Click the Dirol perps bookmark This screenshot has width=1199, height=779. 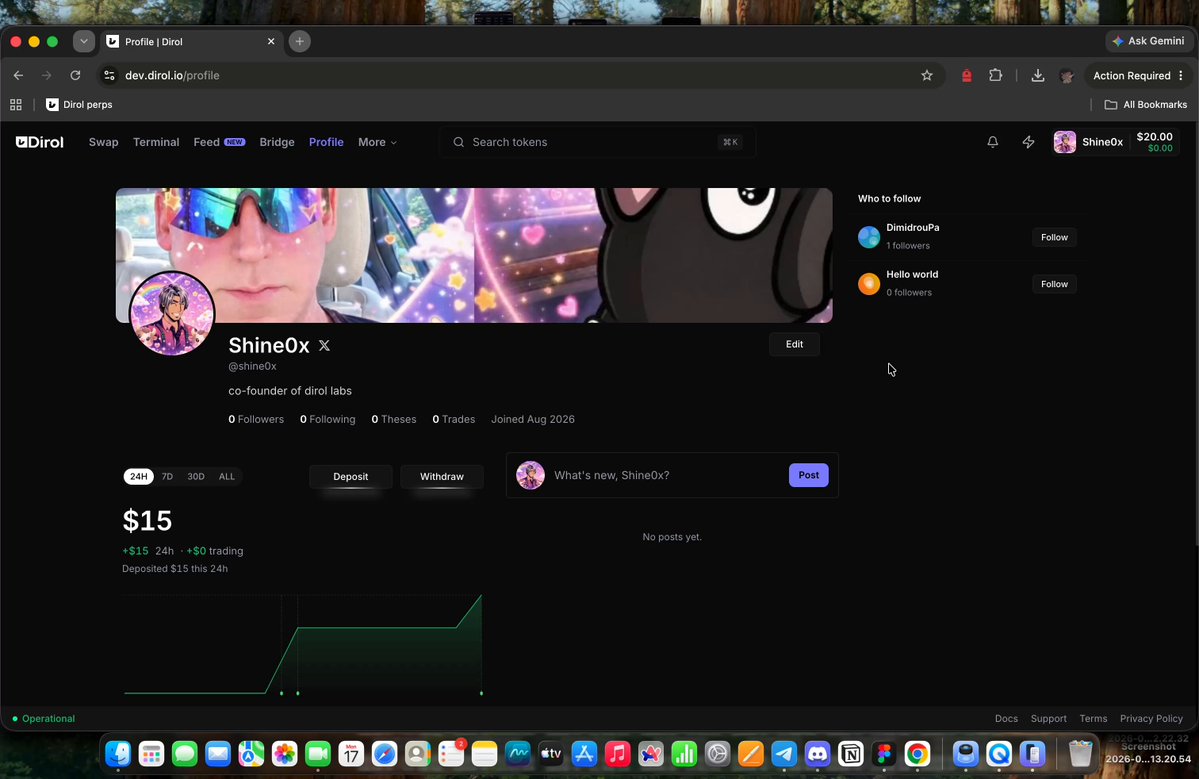[x=79, y=105]
